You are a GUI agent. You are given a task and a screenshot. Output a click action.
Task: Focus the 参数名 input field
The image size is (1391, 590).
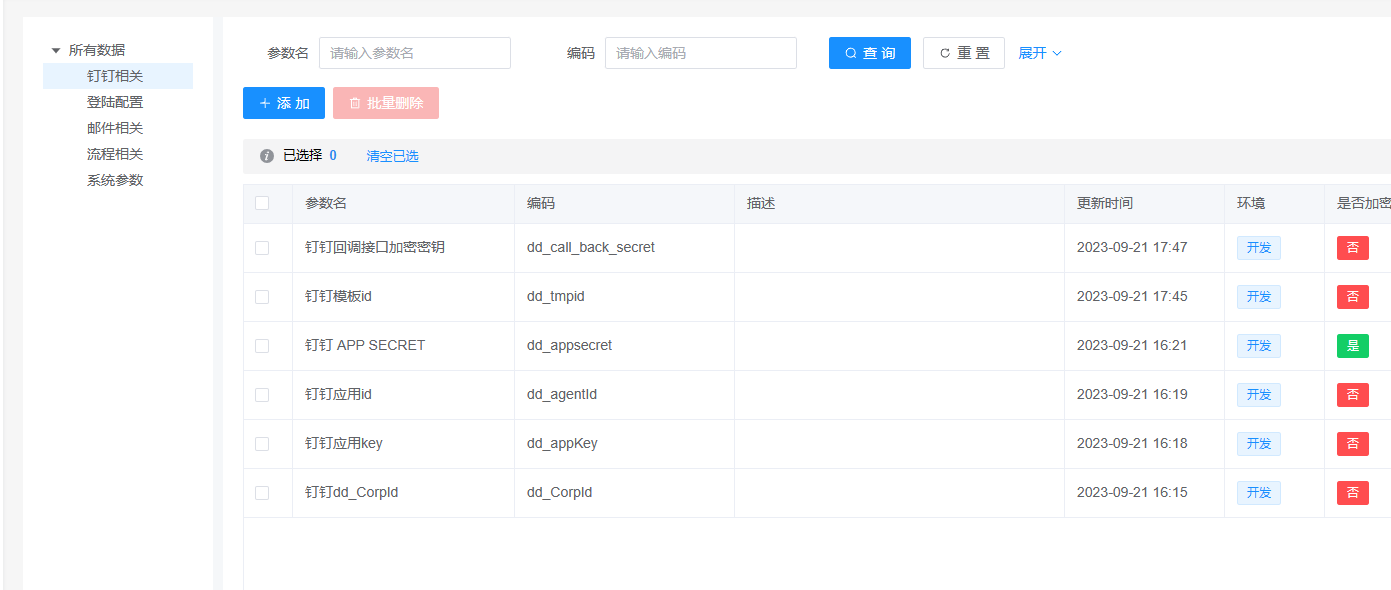click(414, 53)
